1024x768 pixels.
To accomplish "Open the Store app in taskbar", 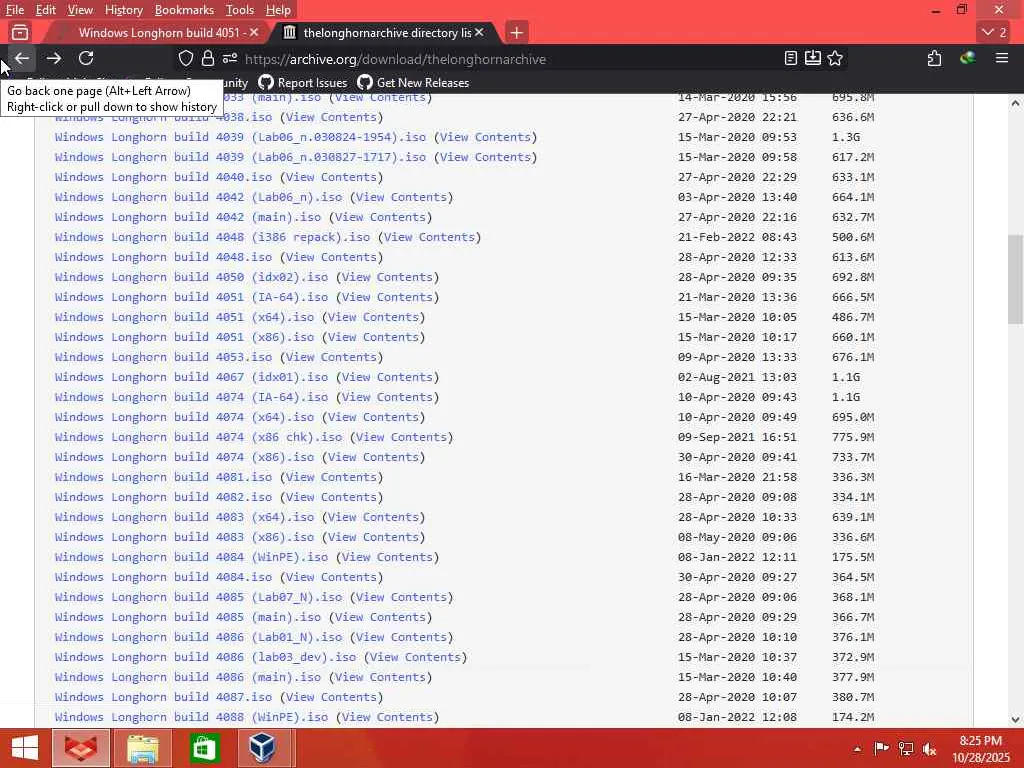I will [x=204, y=748].
